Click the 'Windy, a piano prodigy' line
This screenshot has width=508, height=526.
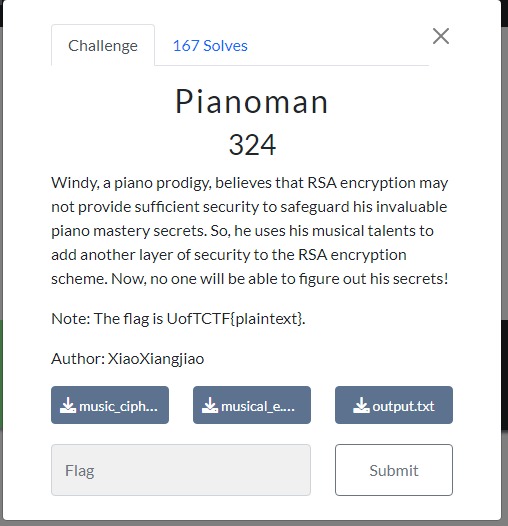(x=250, y=183)
